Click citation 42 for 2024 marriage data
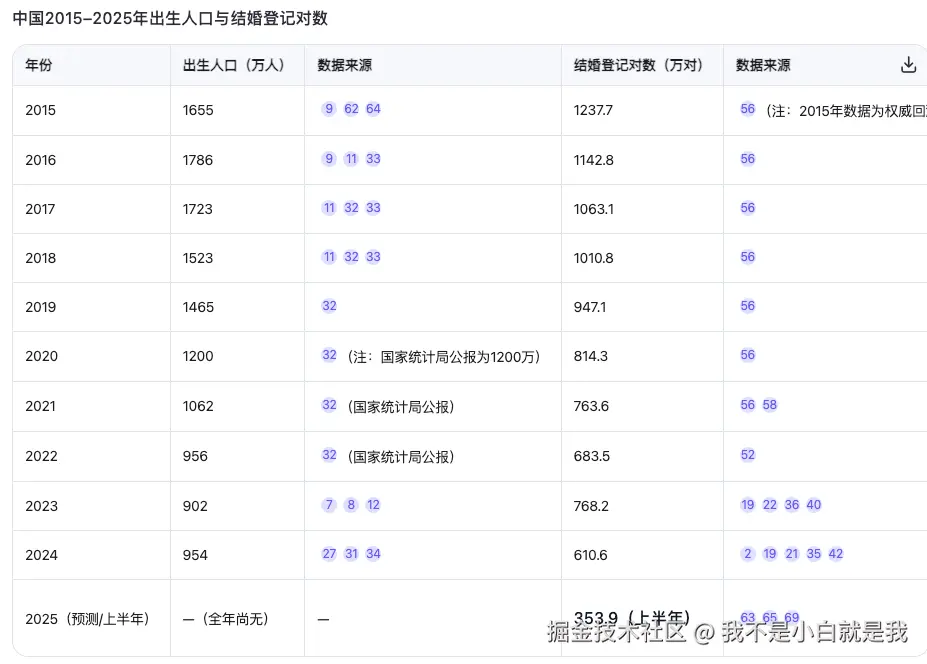The height and width of the screenshot is (664, 927). click(x=836, y=553)
